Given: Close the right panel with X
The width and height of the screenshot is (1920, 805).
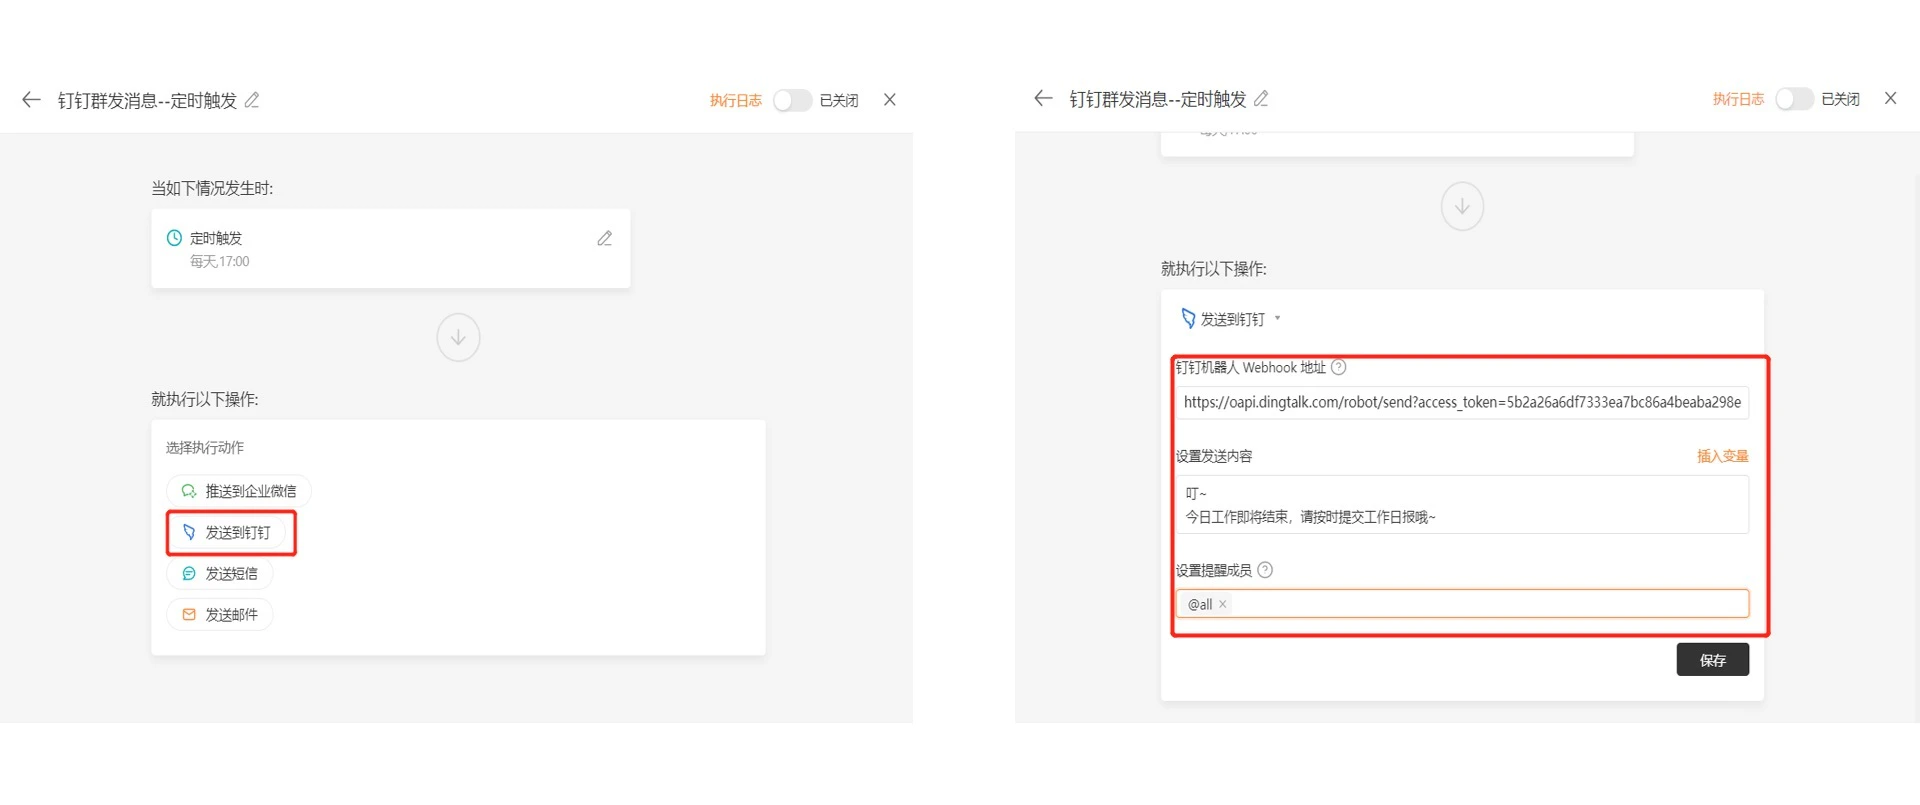Looking at the screenshot, I should [1890, 98].
